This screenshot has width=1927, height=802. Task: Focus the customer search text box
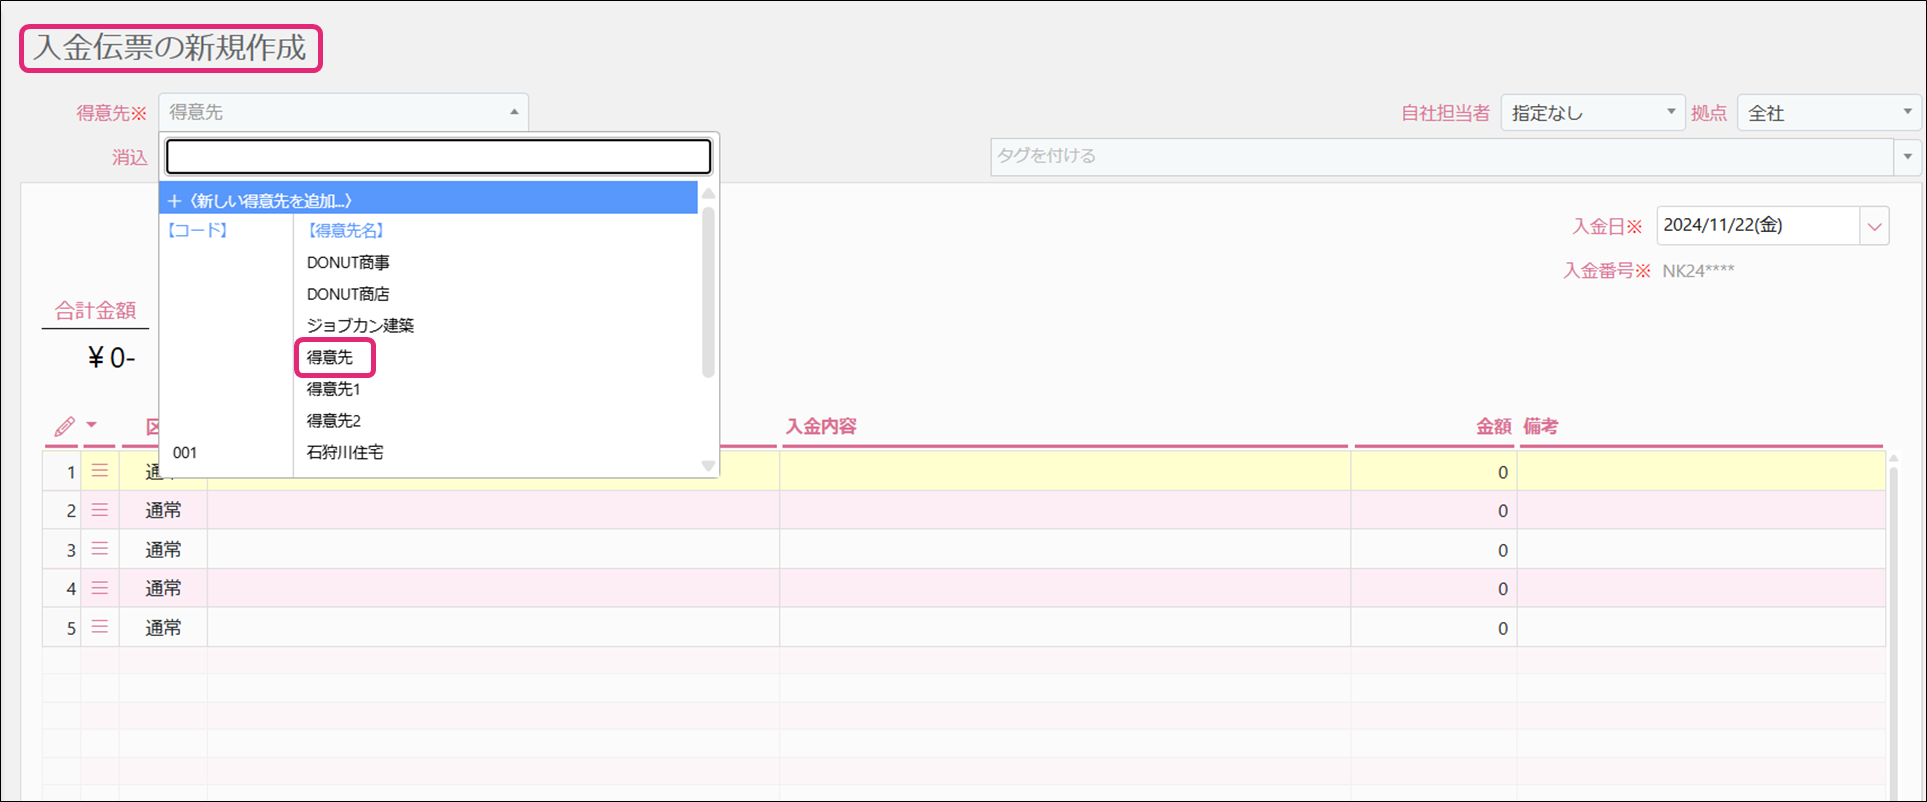coord(438,157)
